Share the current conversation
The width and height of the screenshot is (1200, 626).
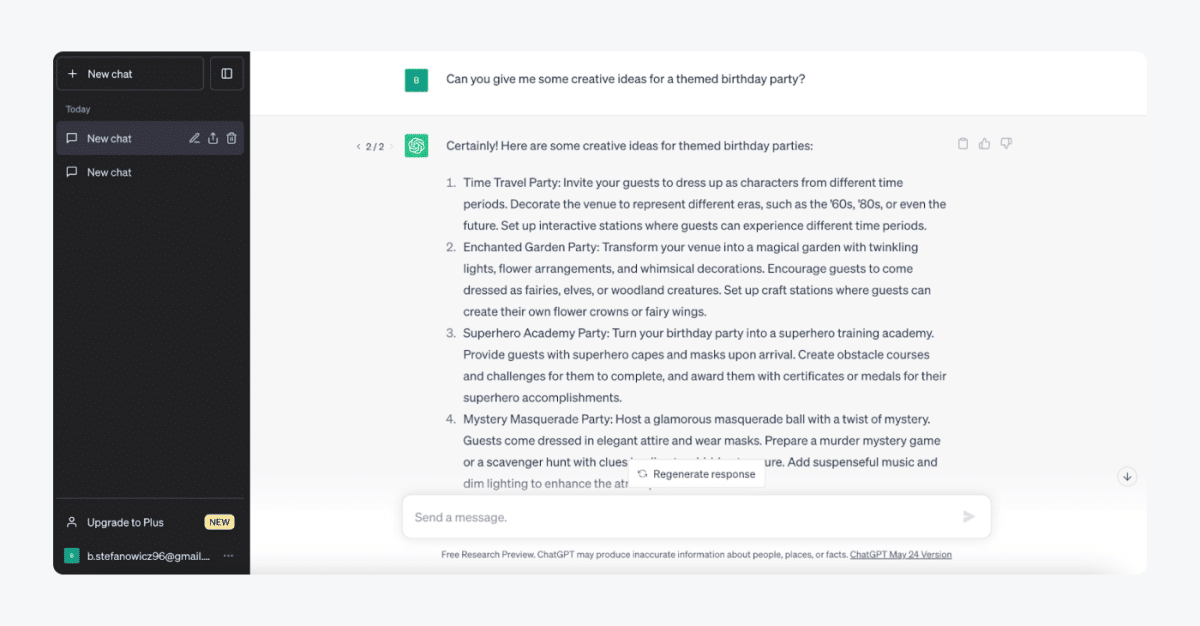tap(213, 138)
